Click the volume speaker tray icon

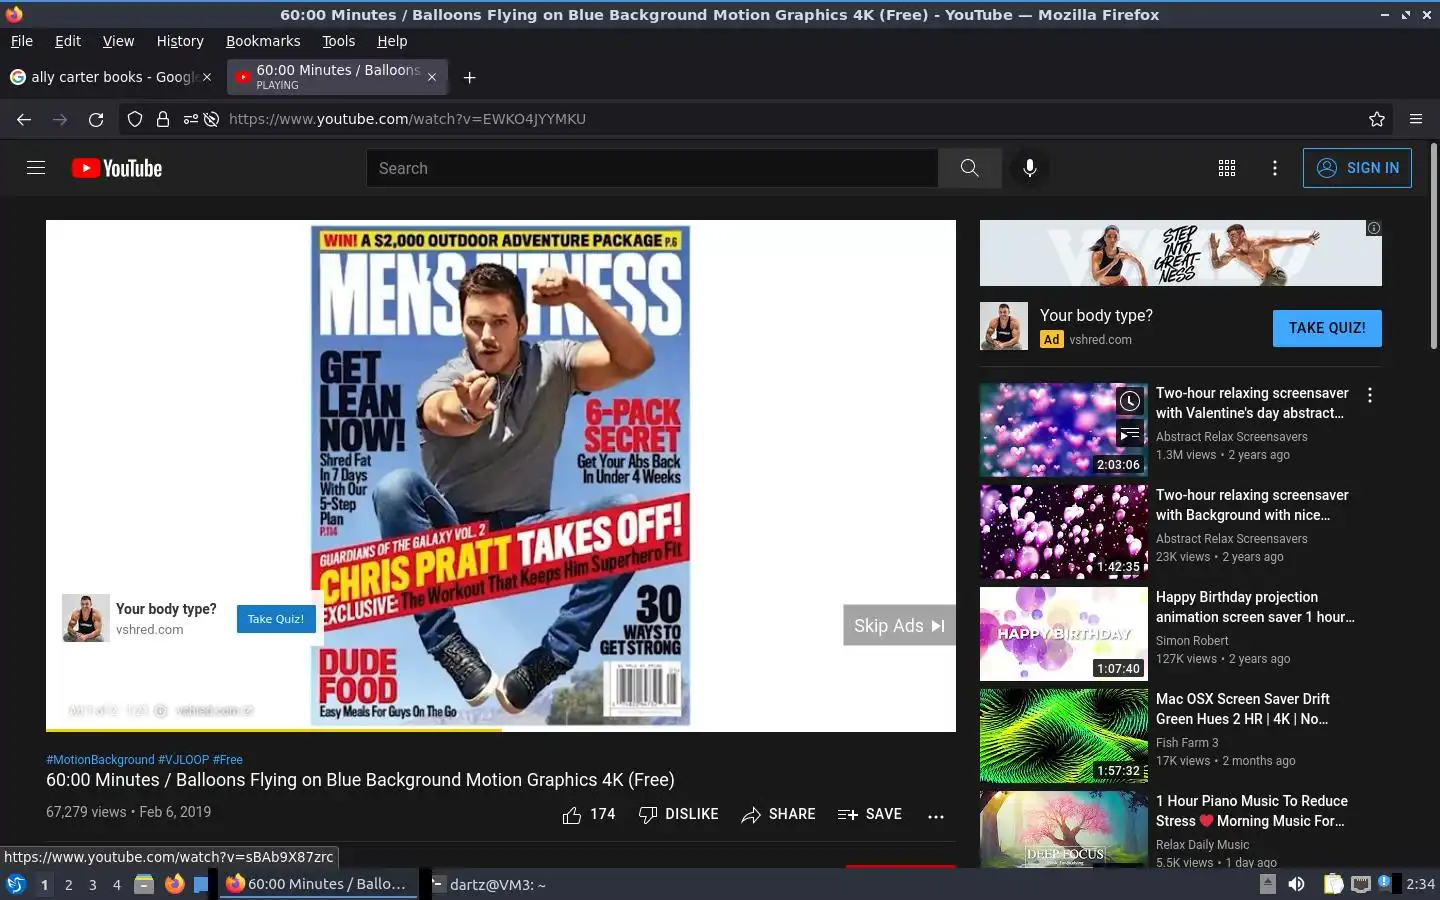point(1296,884)
